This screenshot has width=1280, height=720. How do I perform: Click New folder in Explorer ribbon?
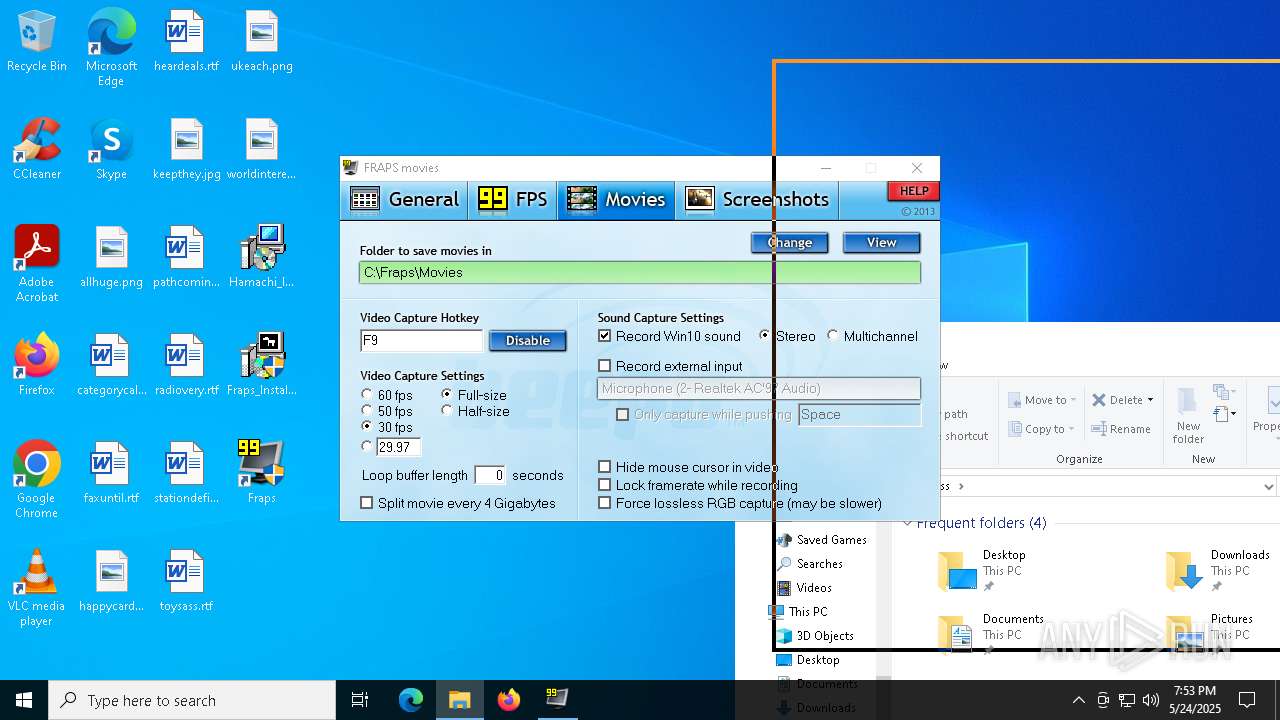point(1188,416)
